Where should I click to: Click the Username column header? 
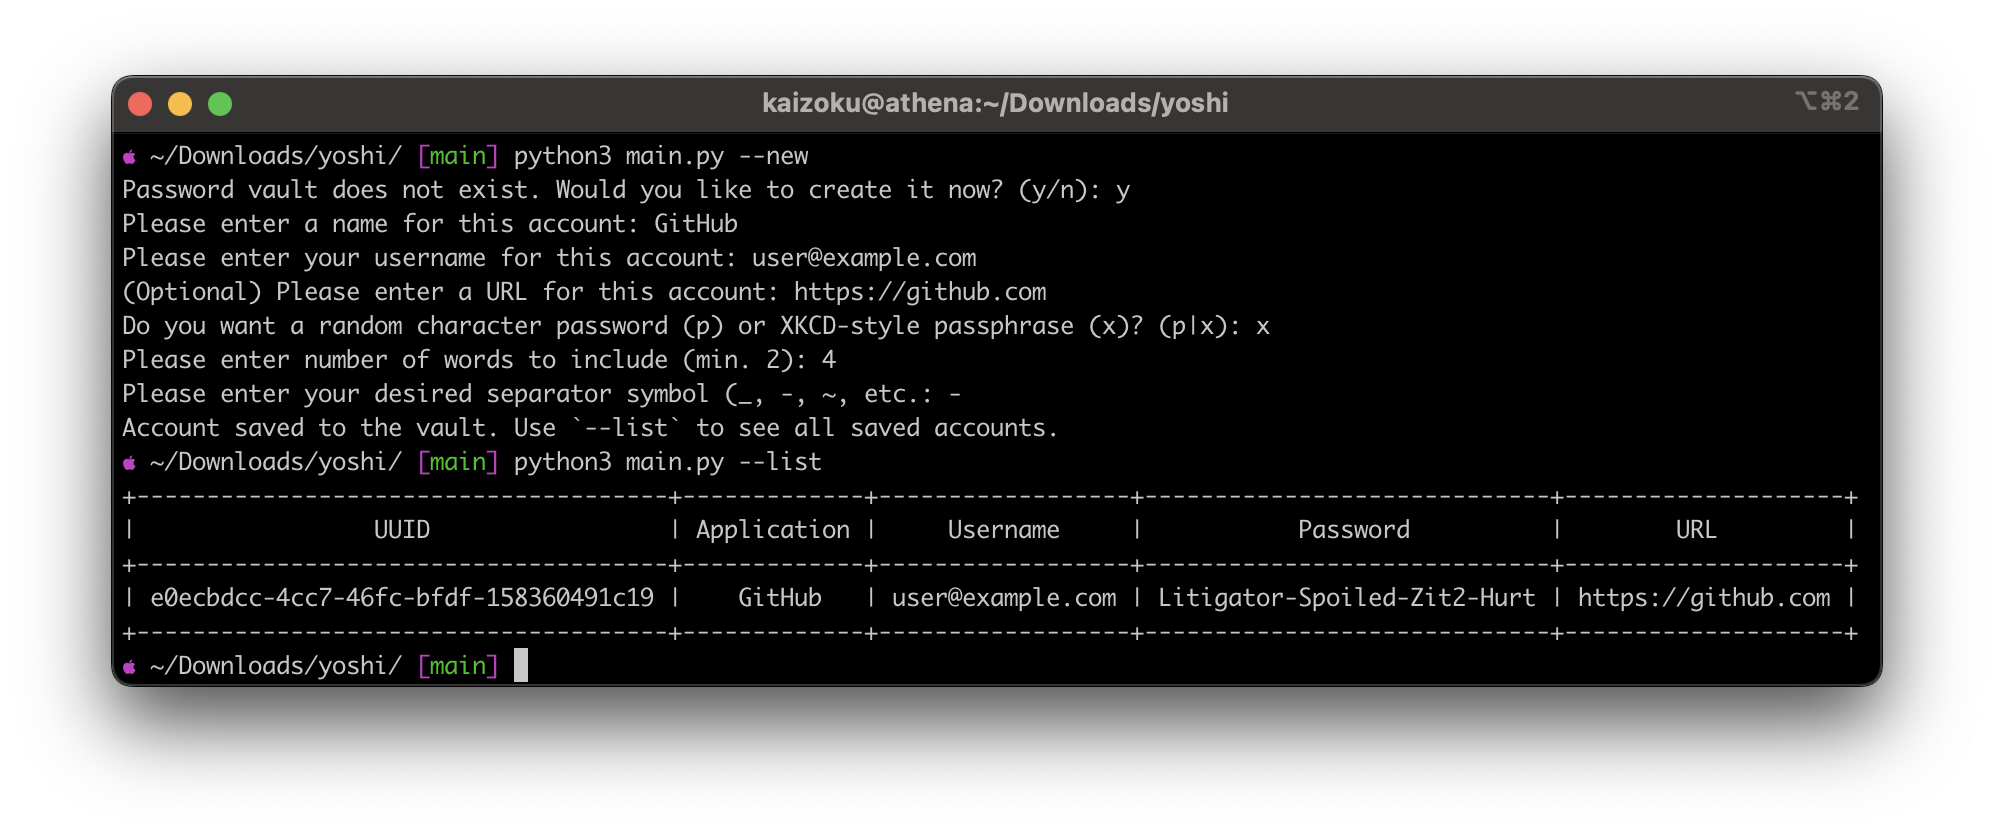click(1004, 530)
